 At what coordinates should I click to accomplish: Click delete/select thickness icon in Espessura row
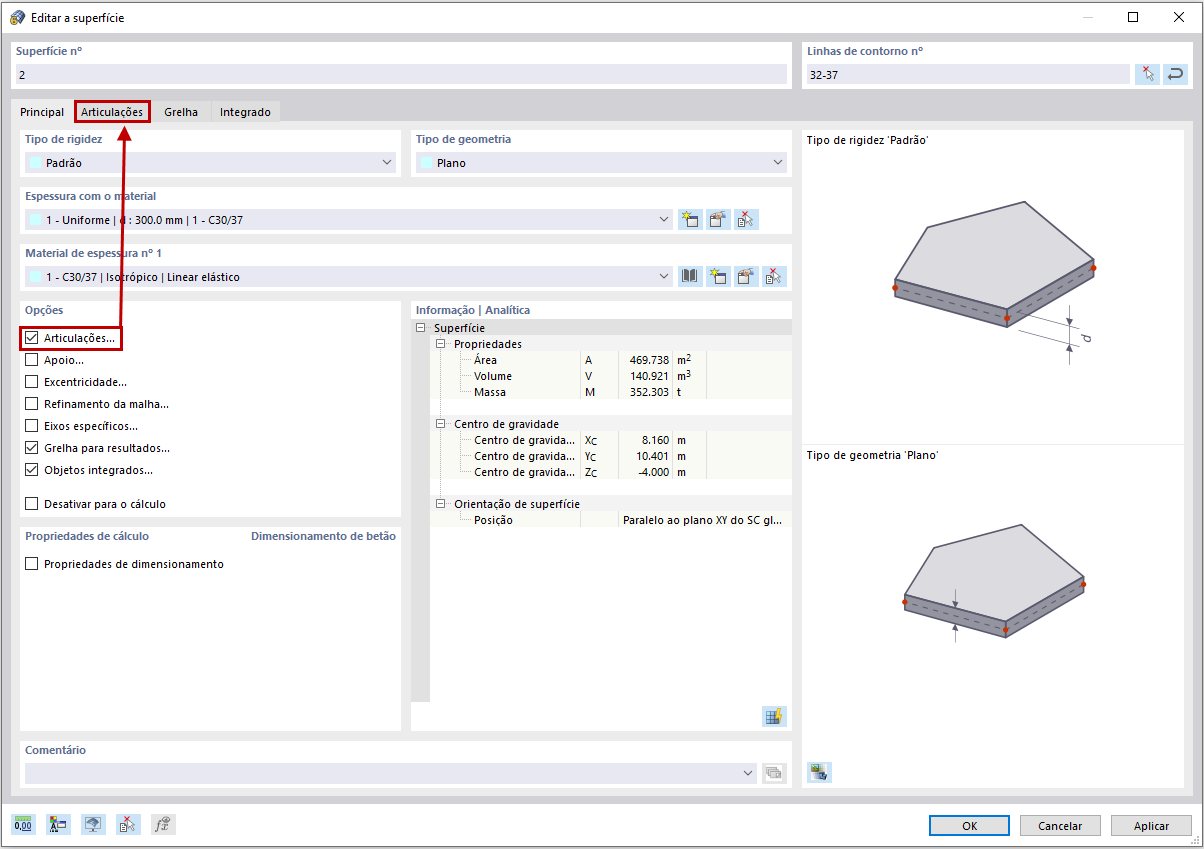point(746,220)
